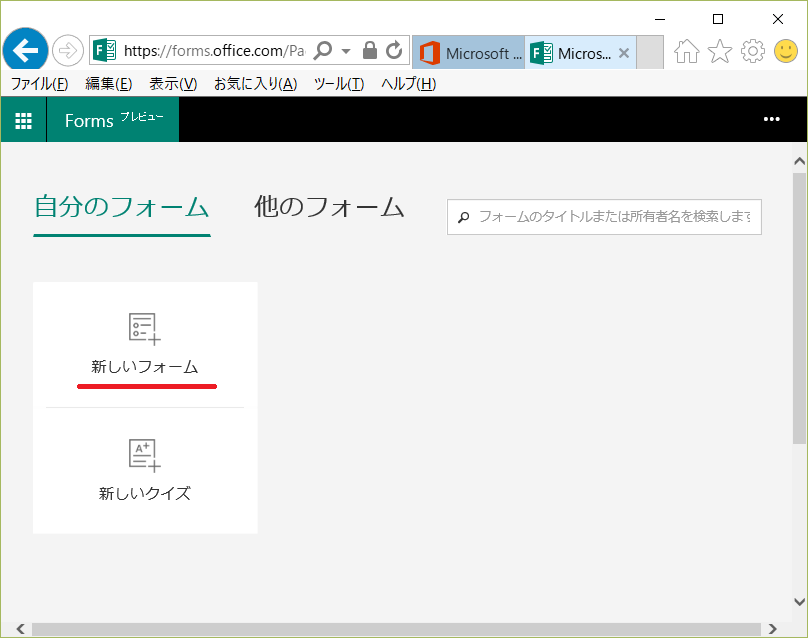Open the ツール(T) menu
Viewport: 808px width, 638px height.
[339, 83]
